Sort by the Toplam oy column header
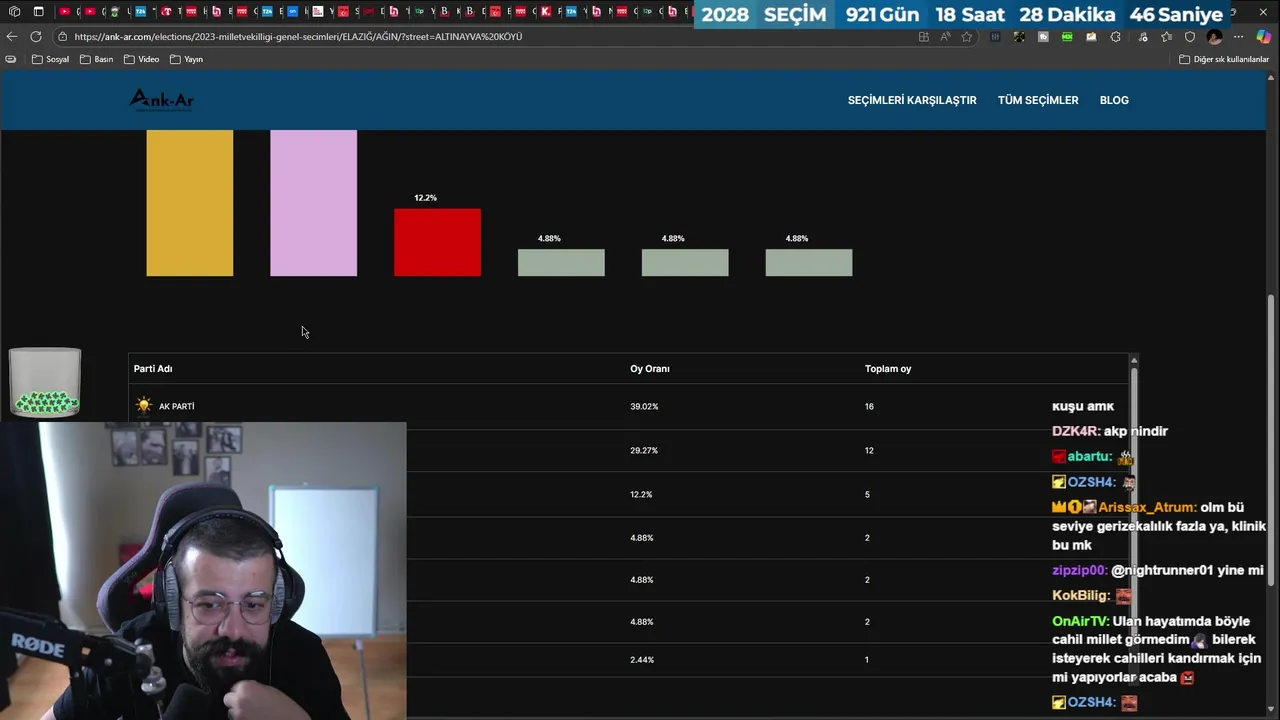The width and height of the screenshot is (1280, 720). pyautogui.click(x=888, y=369)
